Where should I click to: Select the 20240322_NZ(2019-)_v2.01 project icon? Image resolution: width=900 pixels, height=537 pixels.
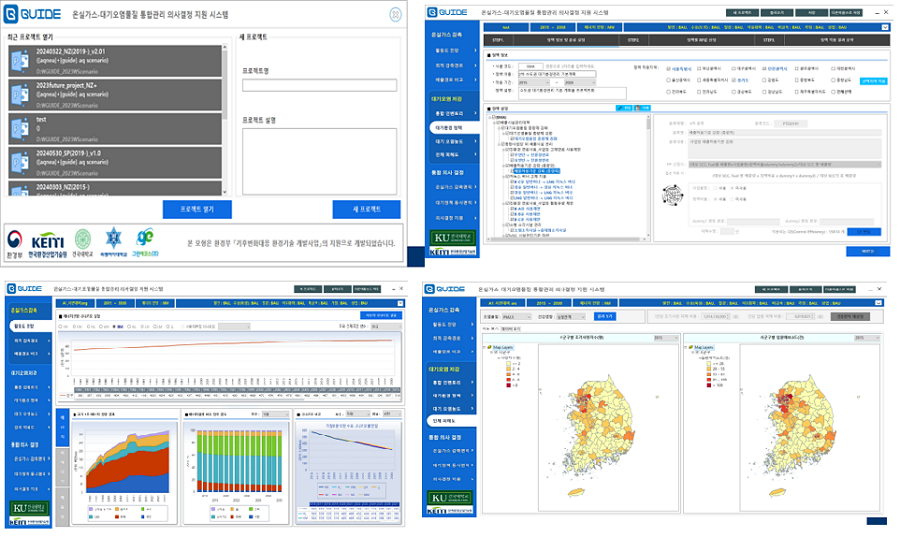20,60
